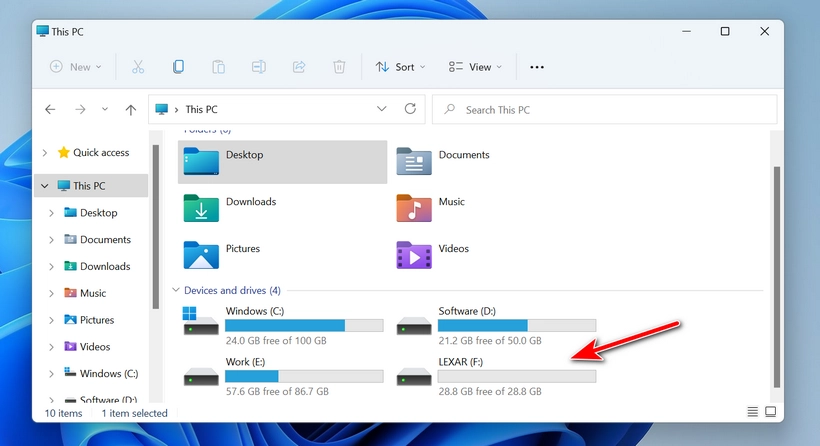Click the main pane vertical scrollbar

[x=777, y=277]
